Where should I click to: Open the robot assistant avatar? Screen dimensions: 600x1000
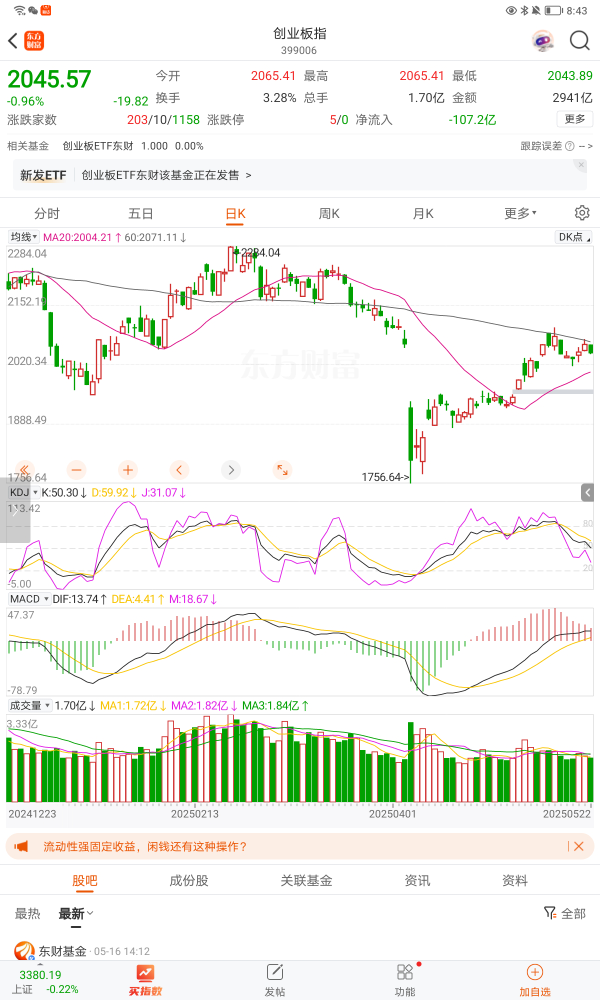(x=543, y=41)
